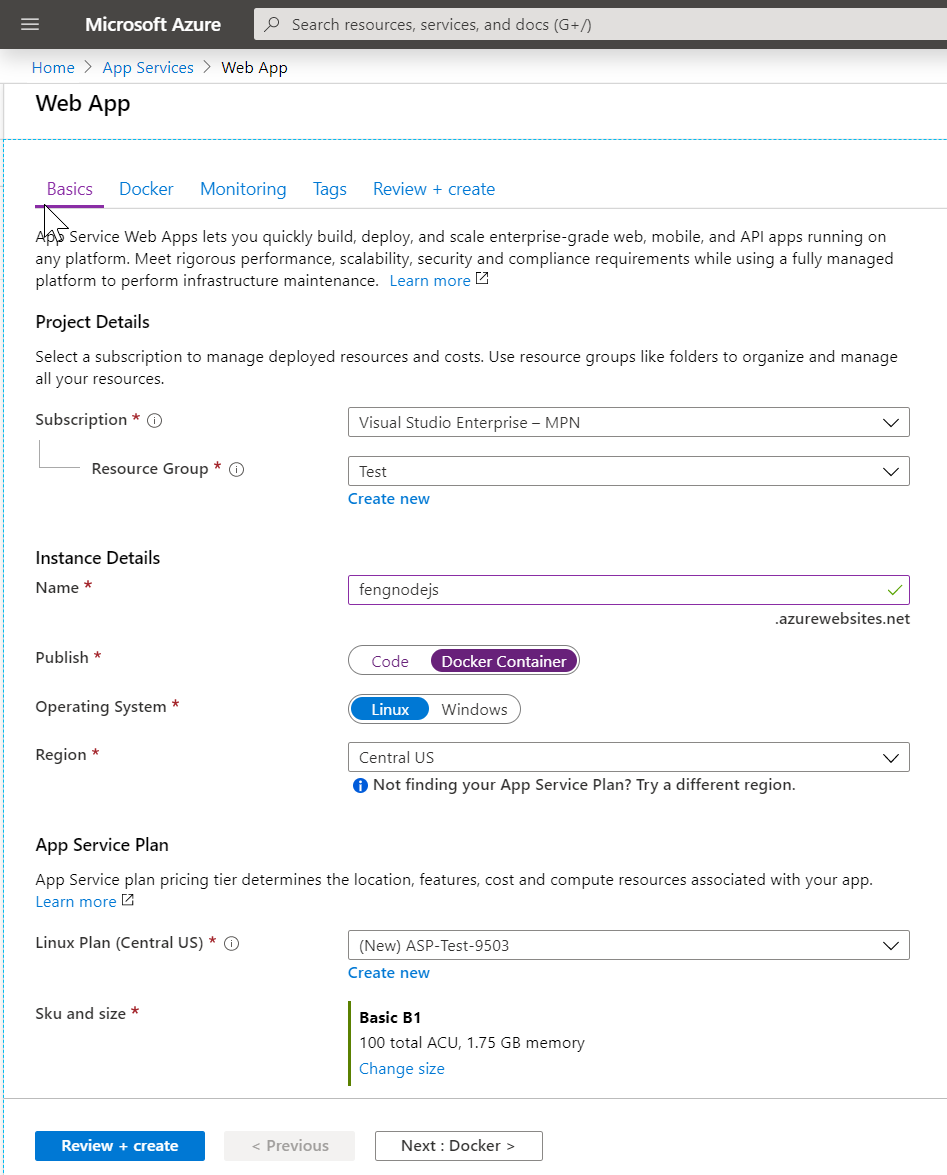Image resolution: width=947 pixels, height=1175 pixels.
Task: Expand the Subscription dropdown
Action: [629, 423]
